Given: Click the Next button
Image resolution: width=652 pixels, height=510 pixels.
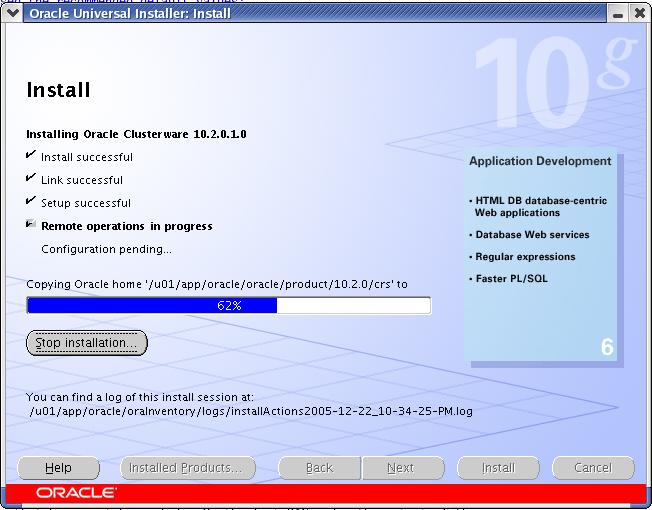Looking at the screenshot, I should (x=403, y=468).
